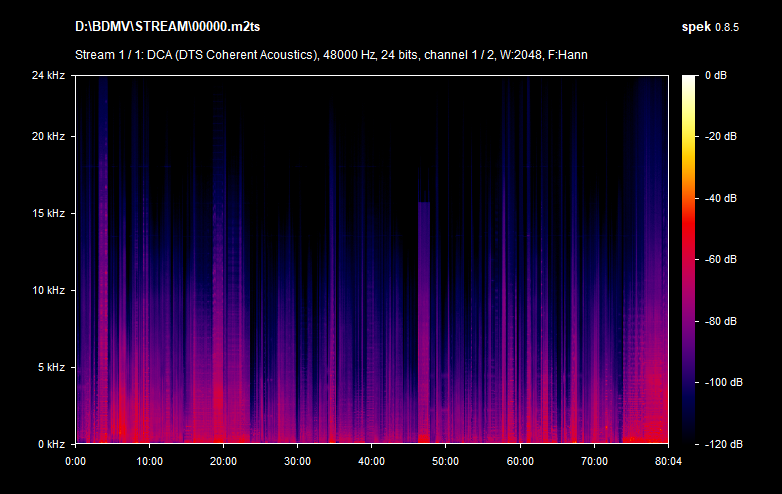Click the -20 dB scale label
Image resolution: width=782 pixels, height=494 pixels.
pyautogui.click(x=721, y=136)
